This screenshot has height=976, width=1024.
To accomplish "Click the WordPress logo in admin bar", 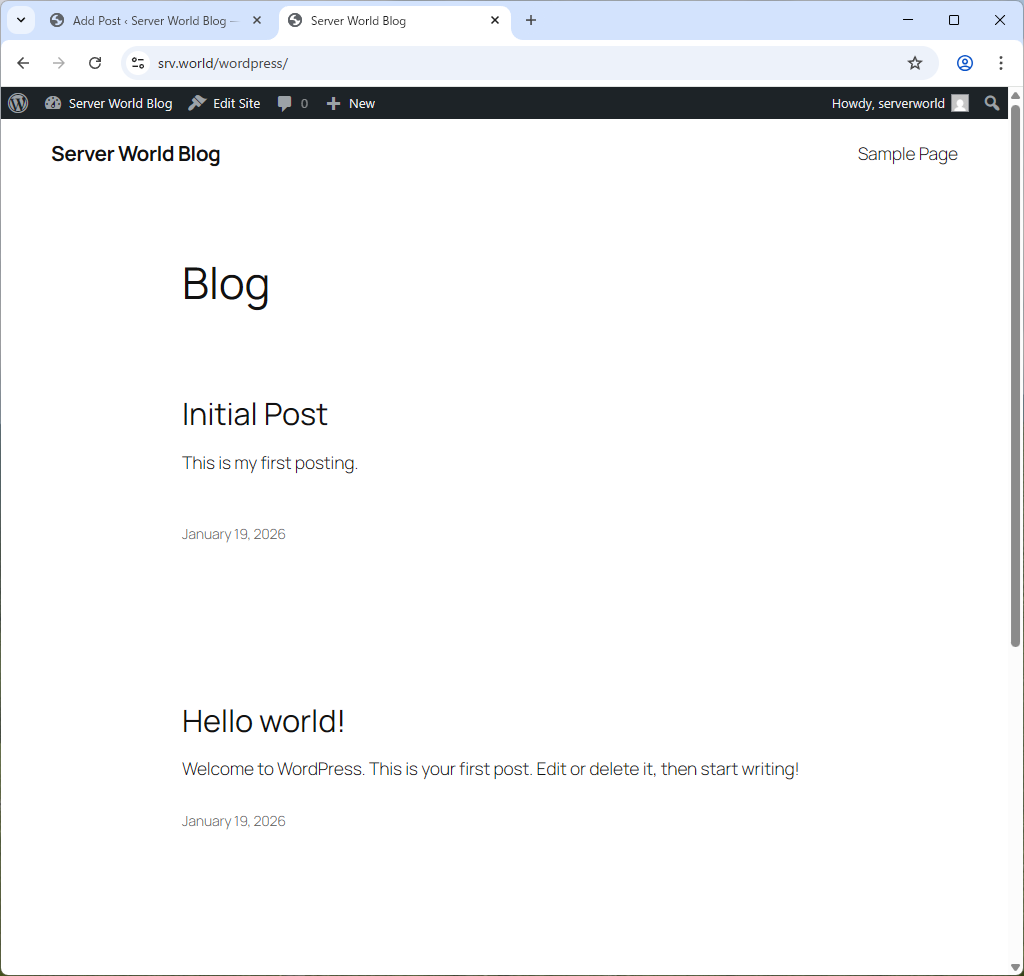I will click(17, 103).
